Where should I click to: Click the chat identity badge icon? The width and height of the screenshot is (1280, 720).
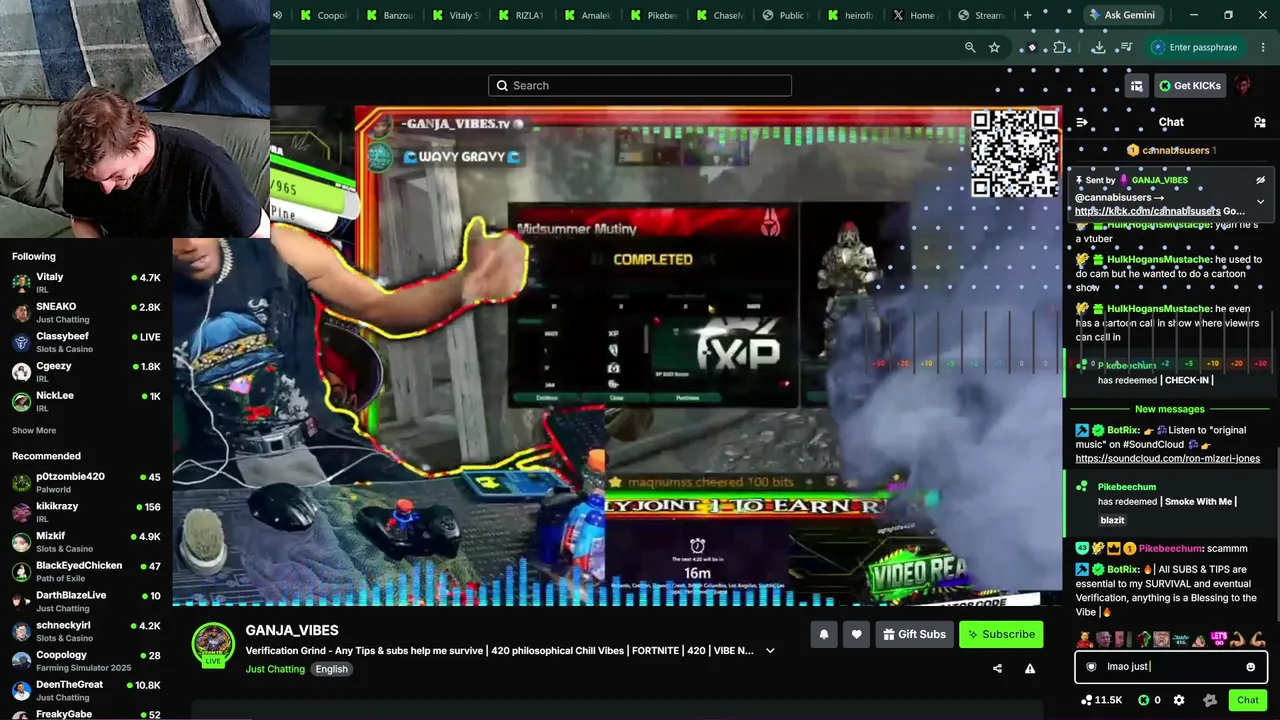coord(1091,667)
